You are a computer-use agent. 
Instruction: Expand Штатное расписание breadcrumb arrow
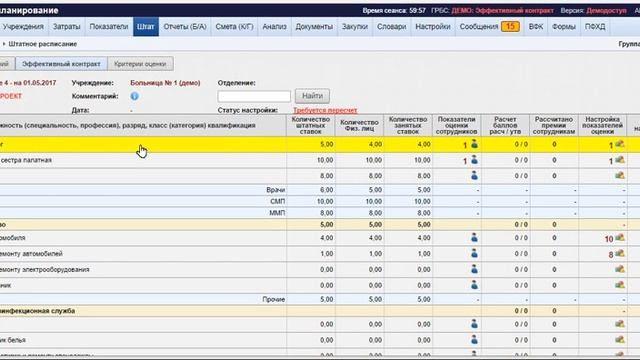[4, 44]
